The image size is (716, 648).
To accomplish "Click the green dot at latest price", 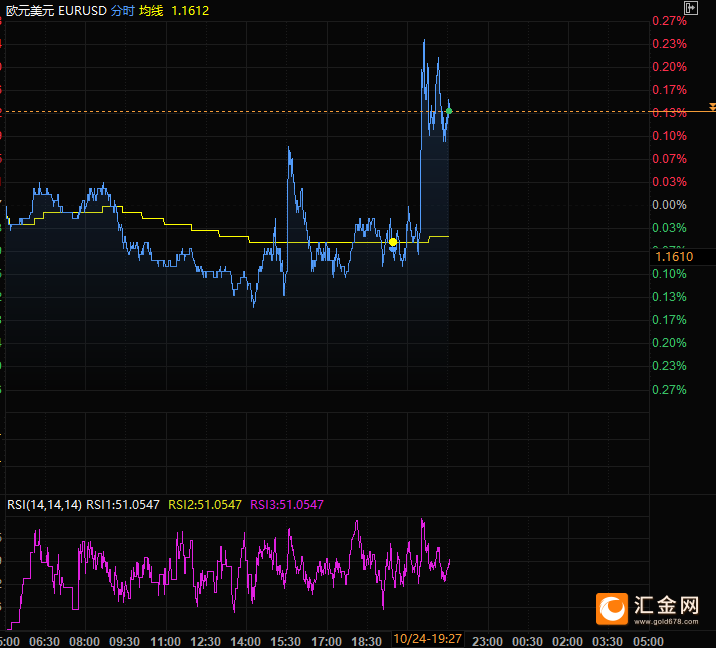I will [448, 111].
